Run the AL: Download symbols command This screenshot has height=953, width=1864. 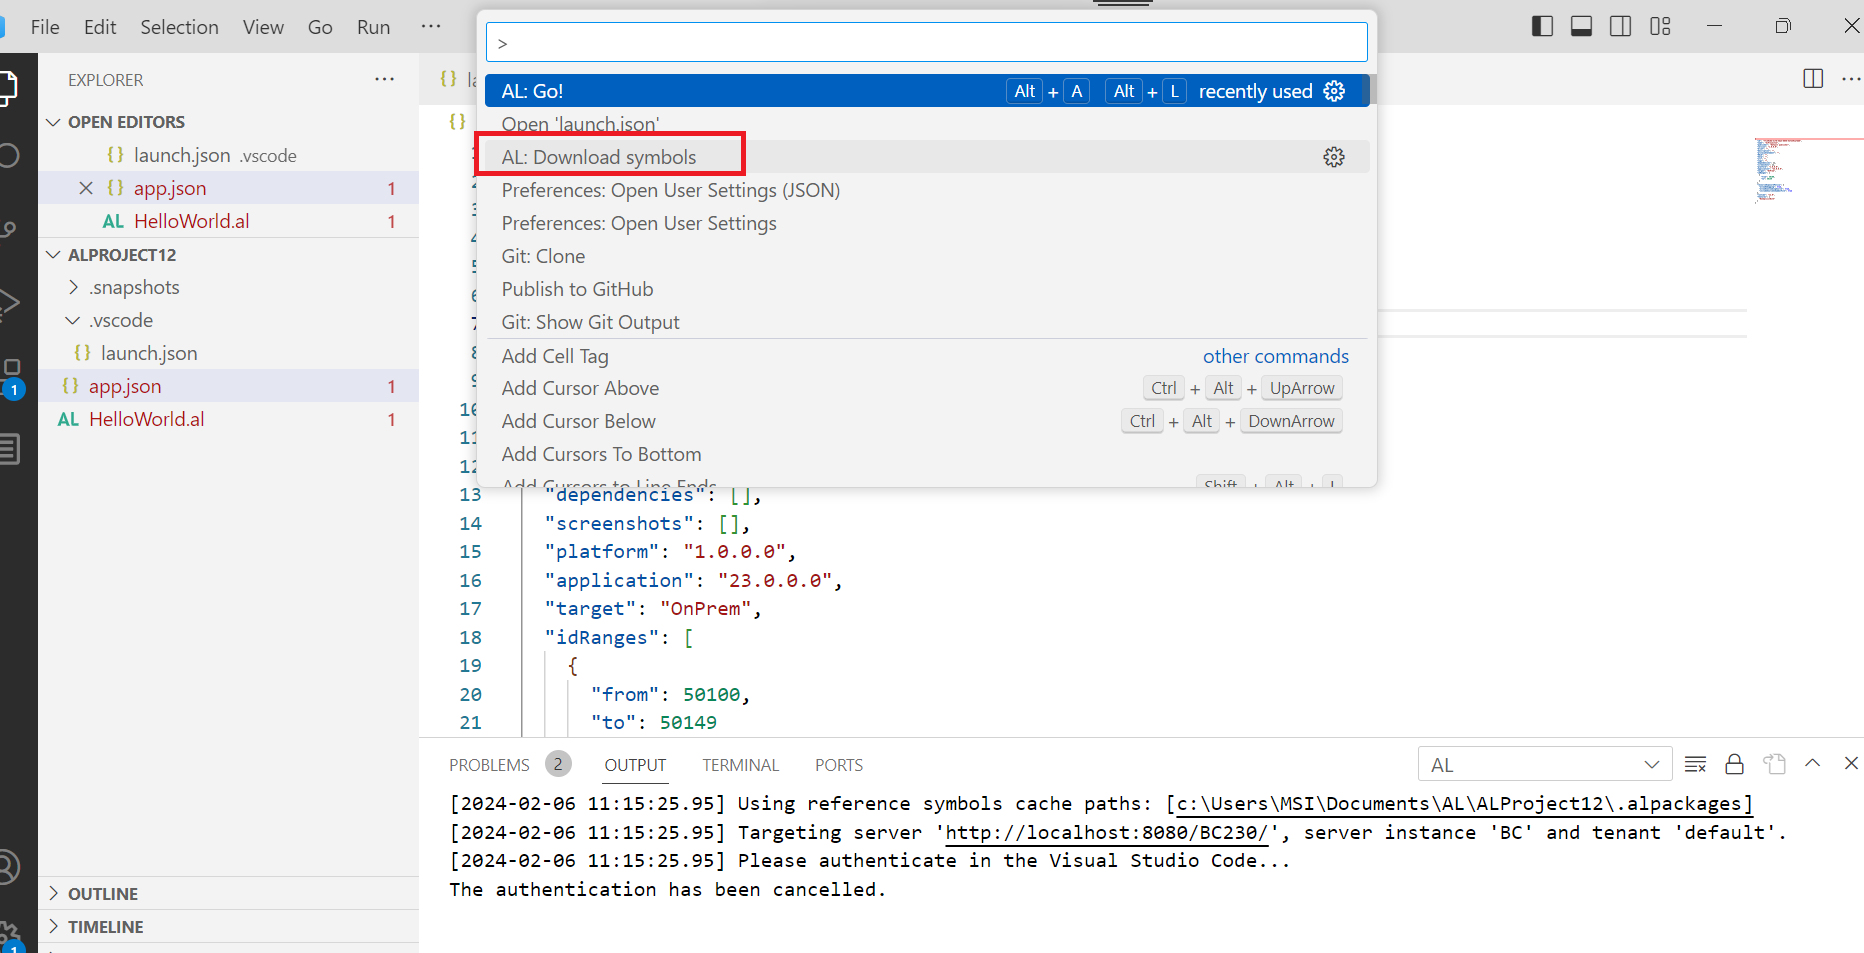tap(598, 157)
